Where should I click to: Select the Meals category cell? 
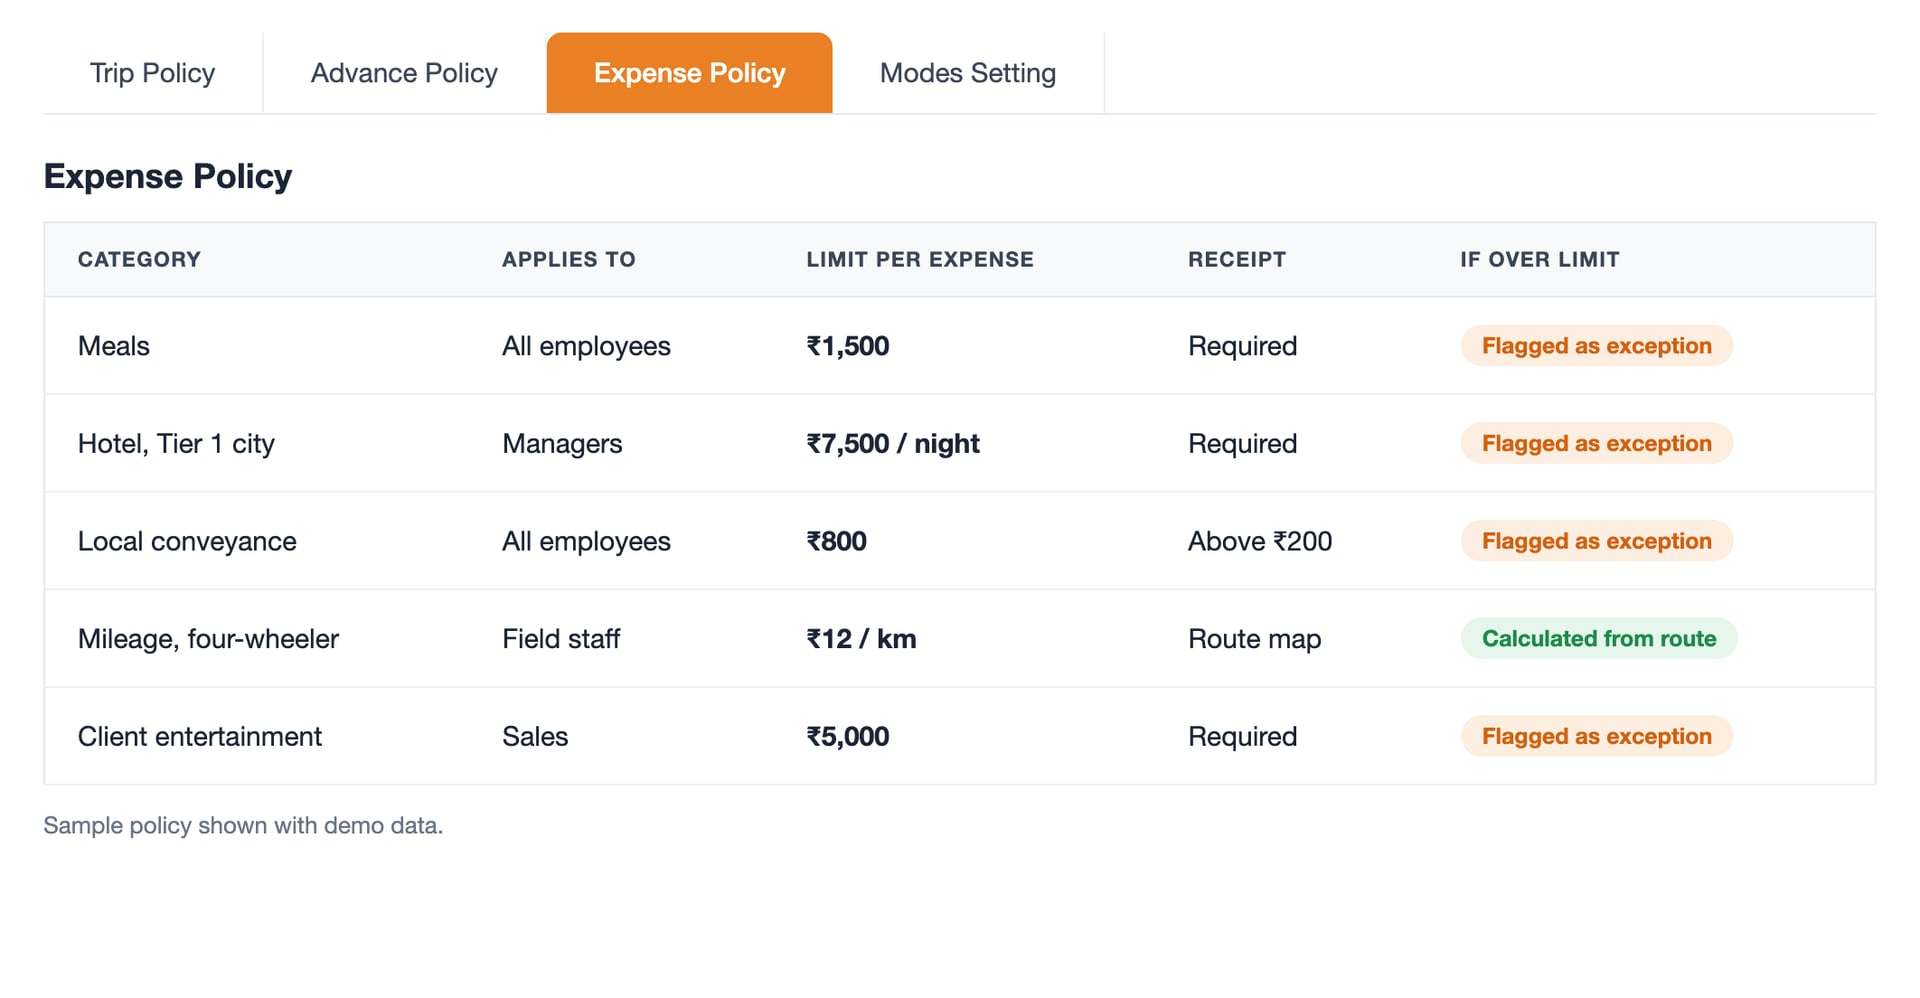[114, 346]
